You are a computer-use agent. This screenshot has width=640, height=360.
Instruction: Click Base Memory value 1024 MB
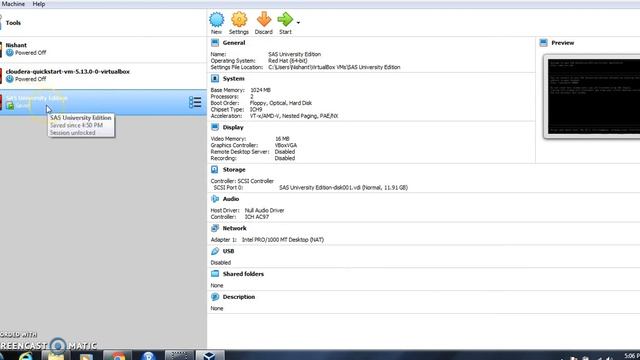tap(260, 90)
